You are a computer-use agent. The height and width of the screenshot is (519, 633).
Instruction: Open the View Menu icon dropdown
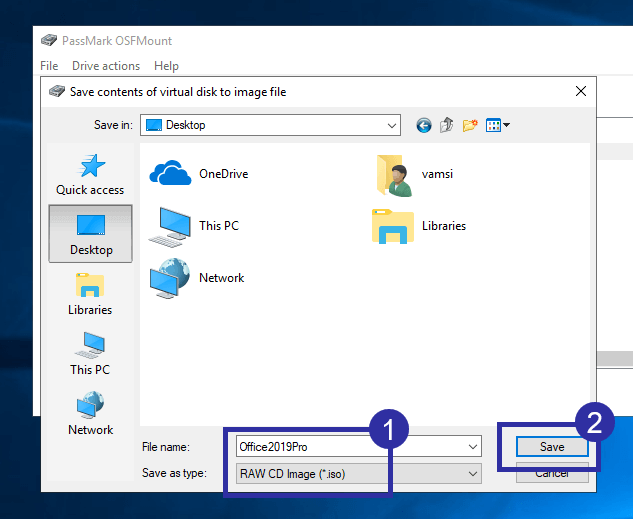(498, 125)
